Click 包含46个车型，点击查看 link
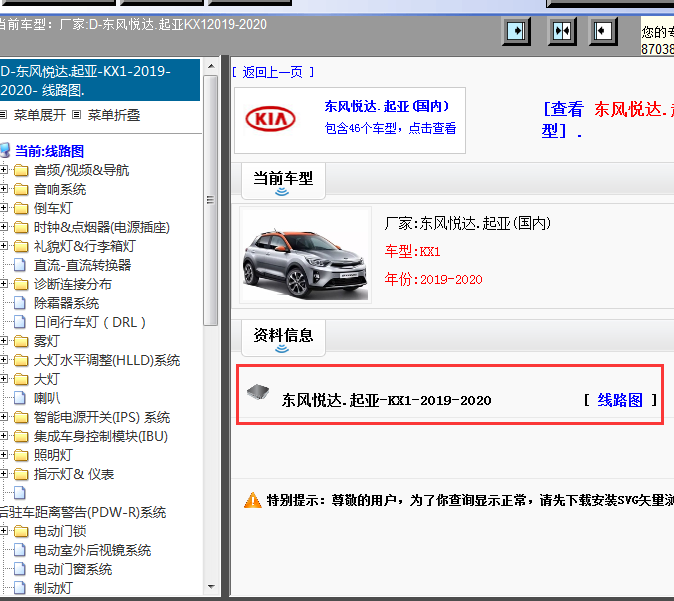Viewport: 674px width, 601px height. pos(390,128)
